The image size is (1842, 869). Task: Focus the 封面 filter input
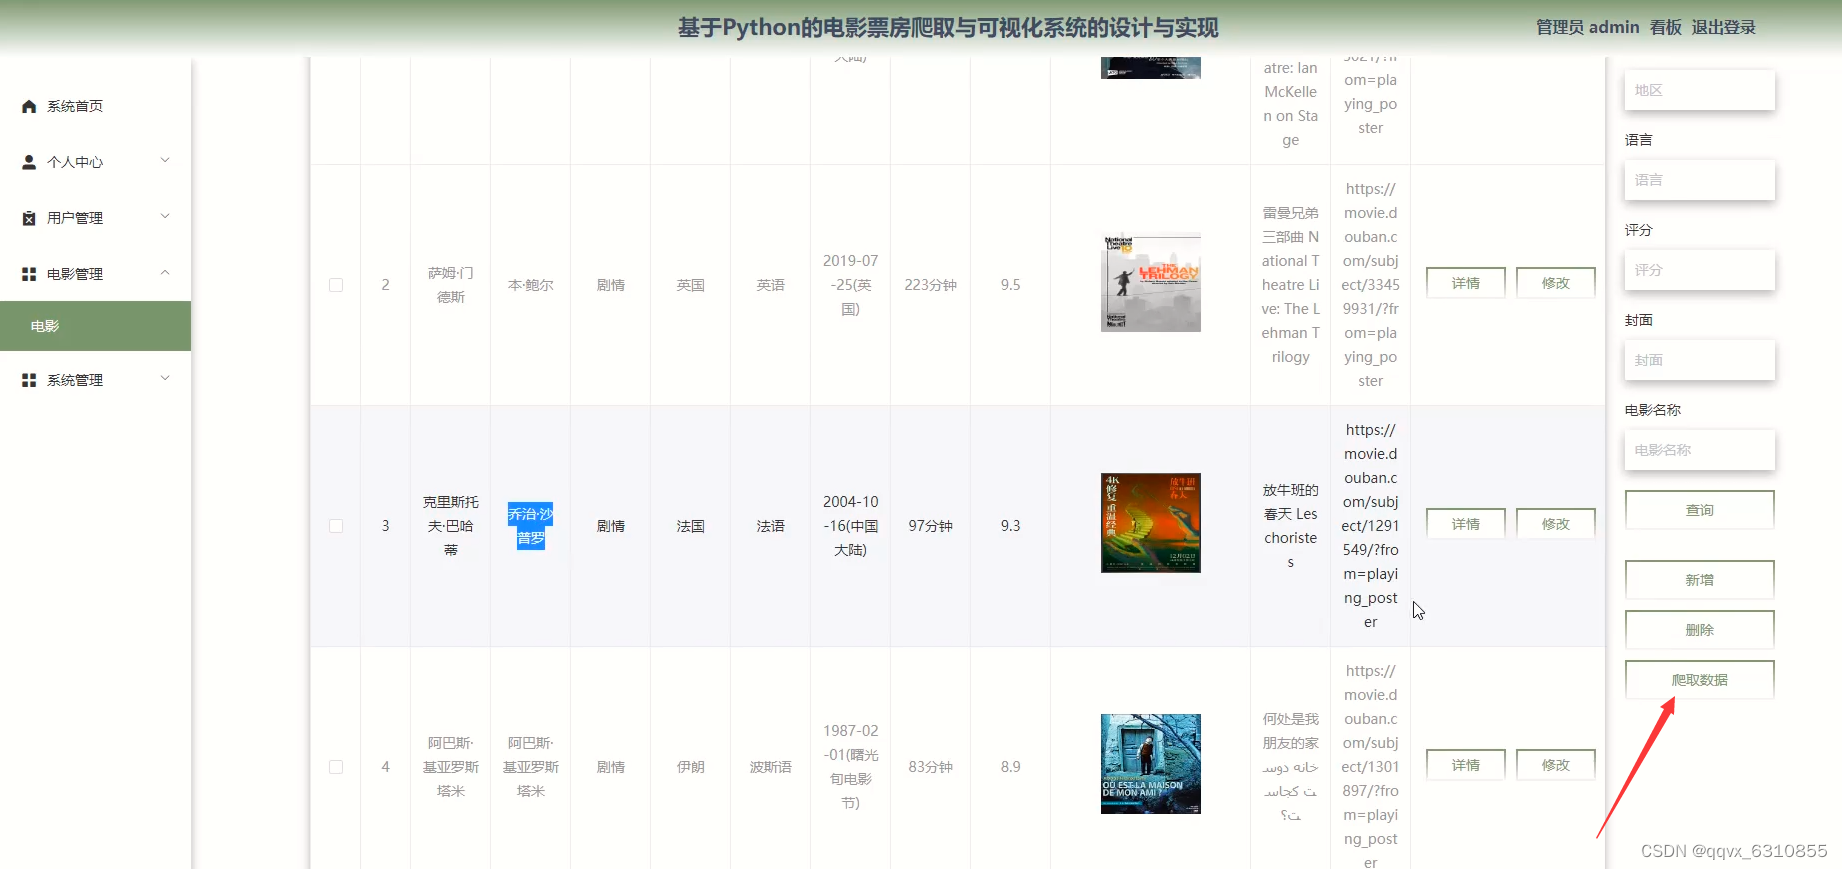pos(1700,360)
